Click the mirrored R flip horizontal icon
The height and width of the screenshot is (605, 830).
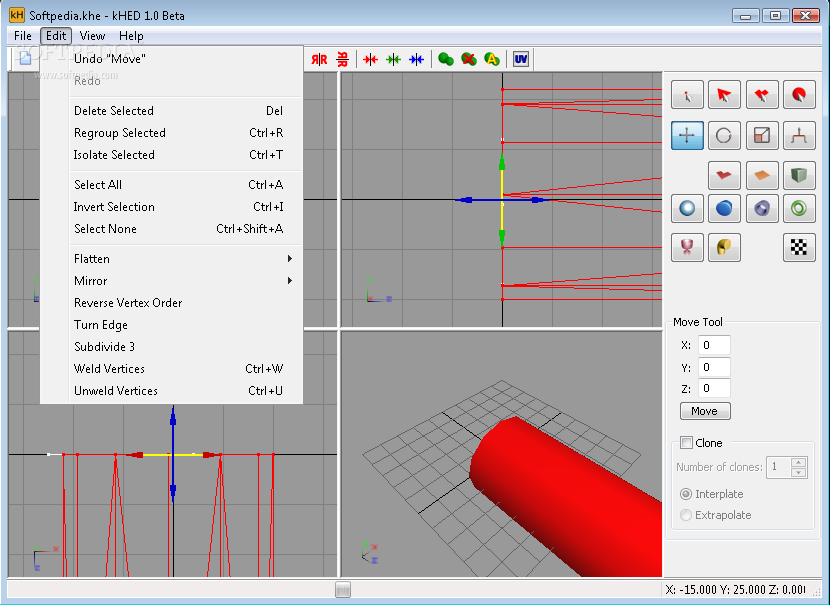click(x=319, y=59)
